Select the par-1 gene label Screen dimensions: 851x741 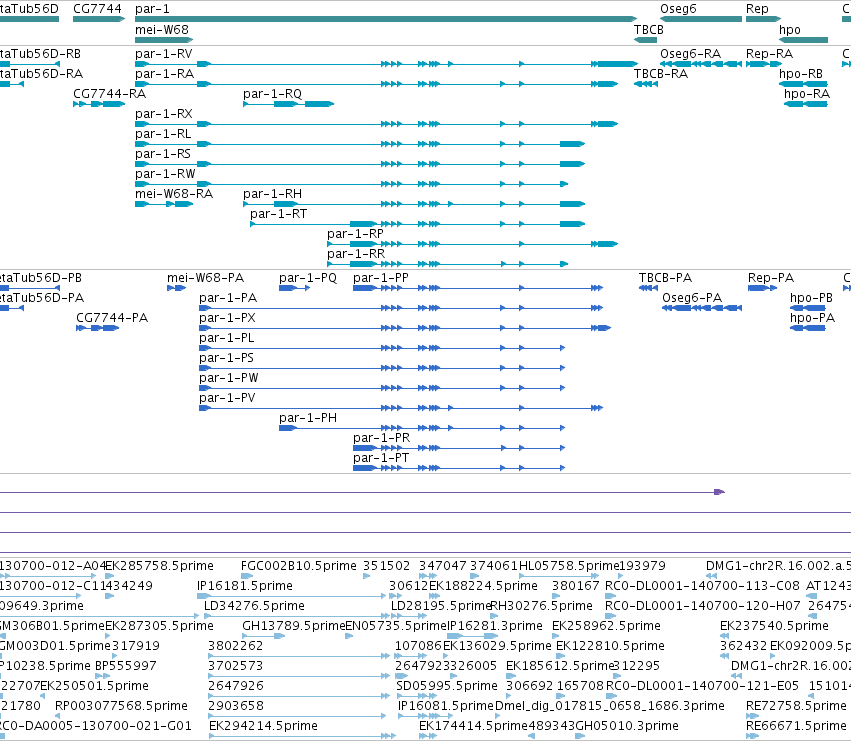(152, 9)
